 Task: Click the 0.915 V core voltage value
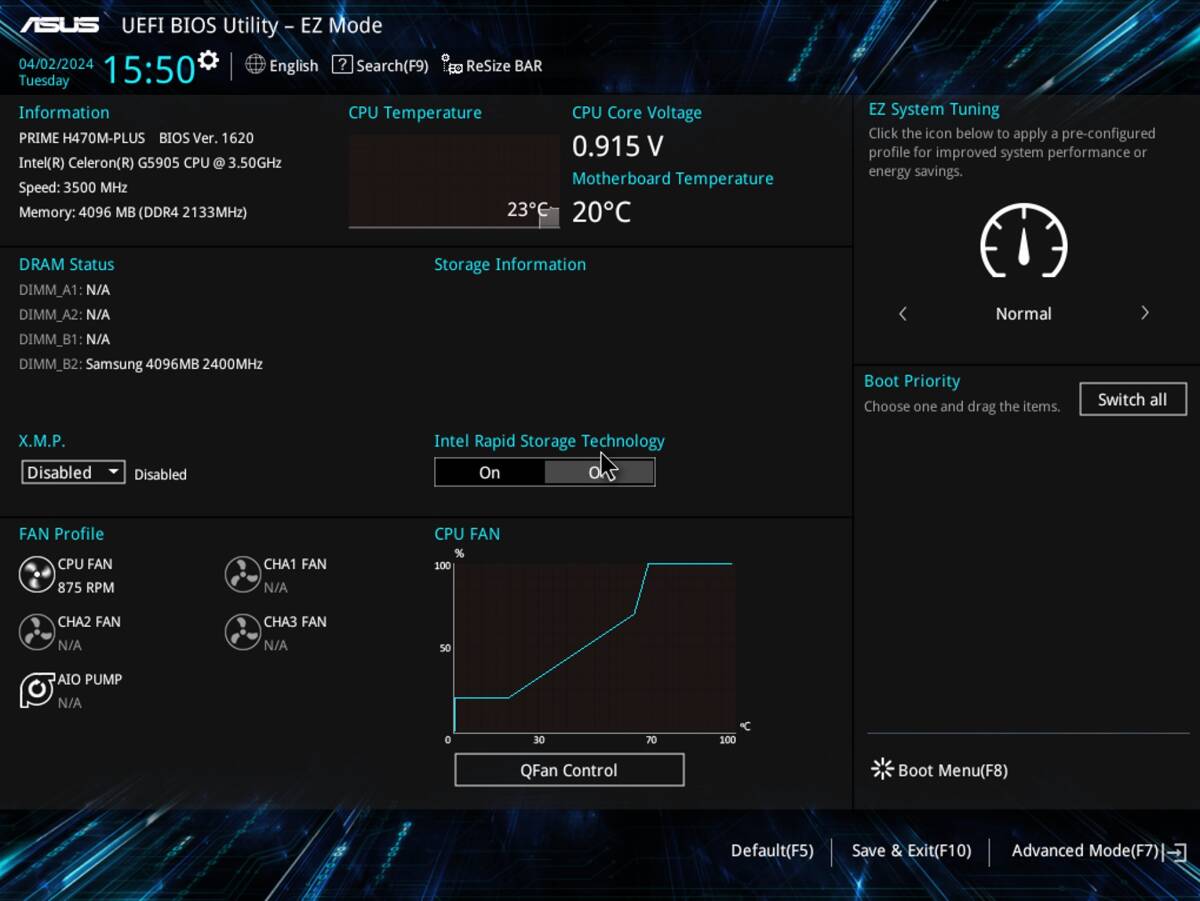pos(618,147)
